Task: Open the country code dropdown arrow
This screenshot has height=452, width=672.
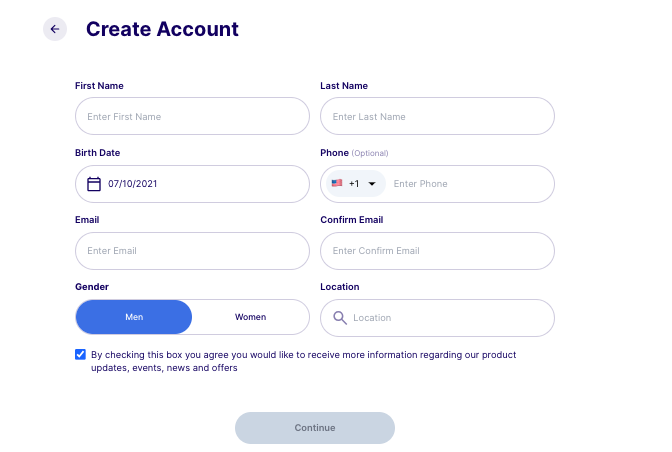Action: click(x=372, y=184)
